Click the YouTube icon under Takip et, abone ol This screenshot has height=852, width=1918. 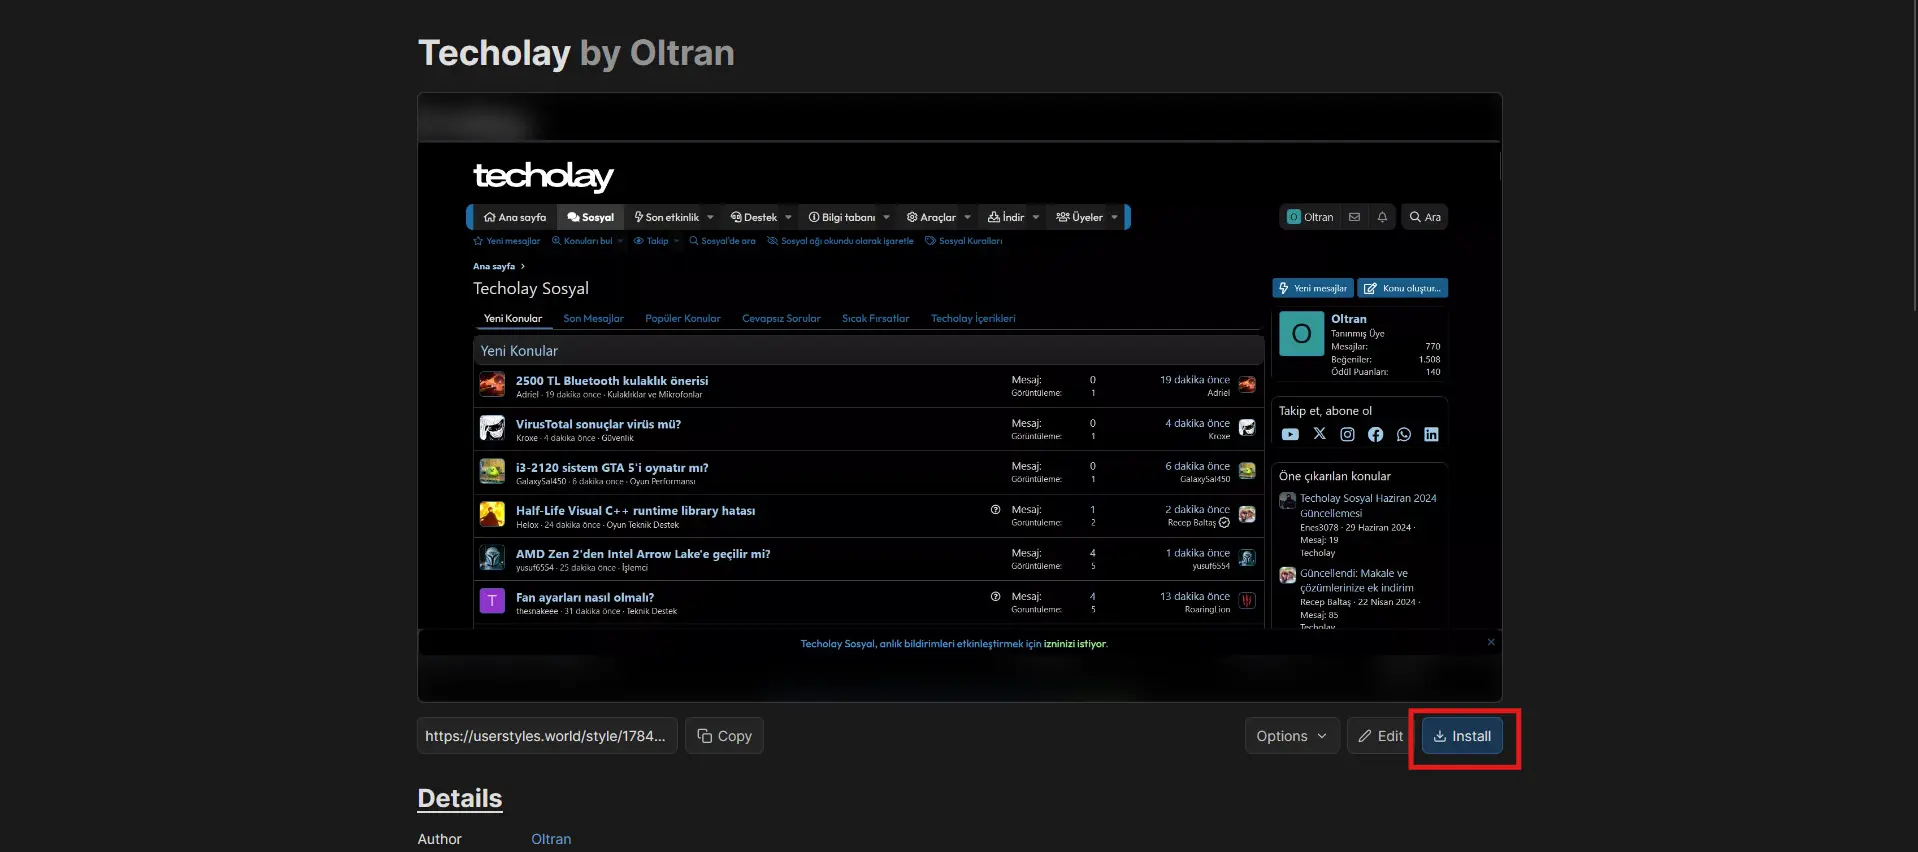1290,434
